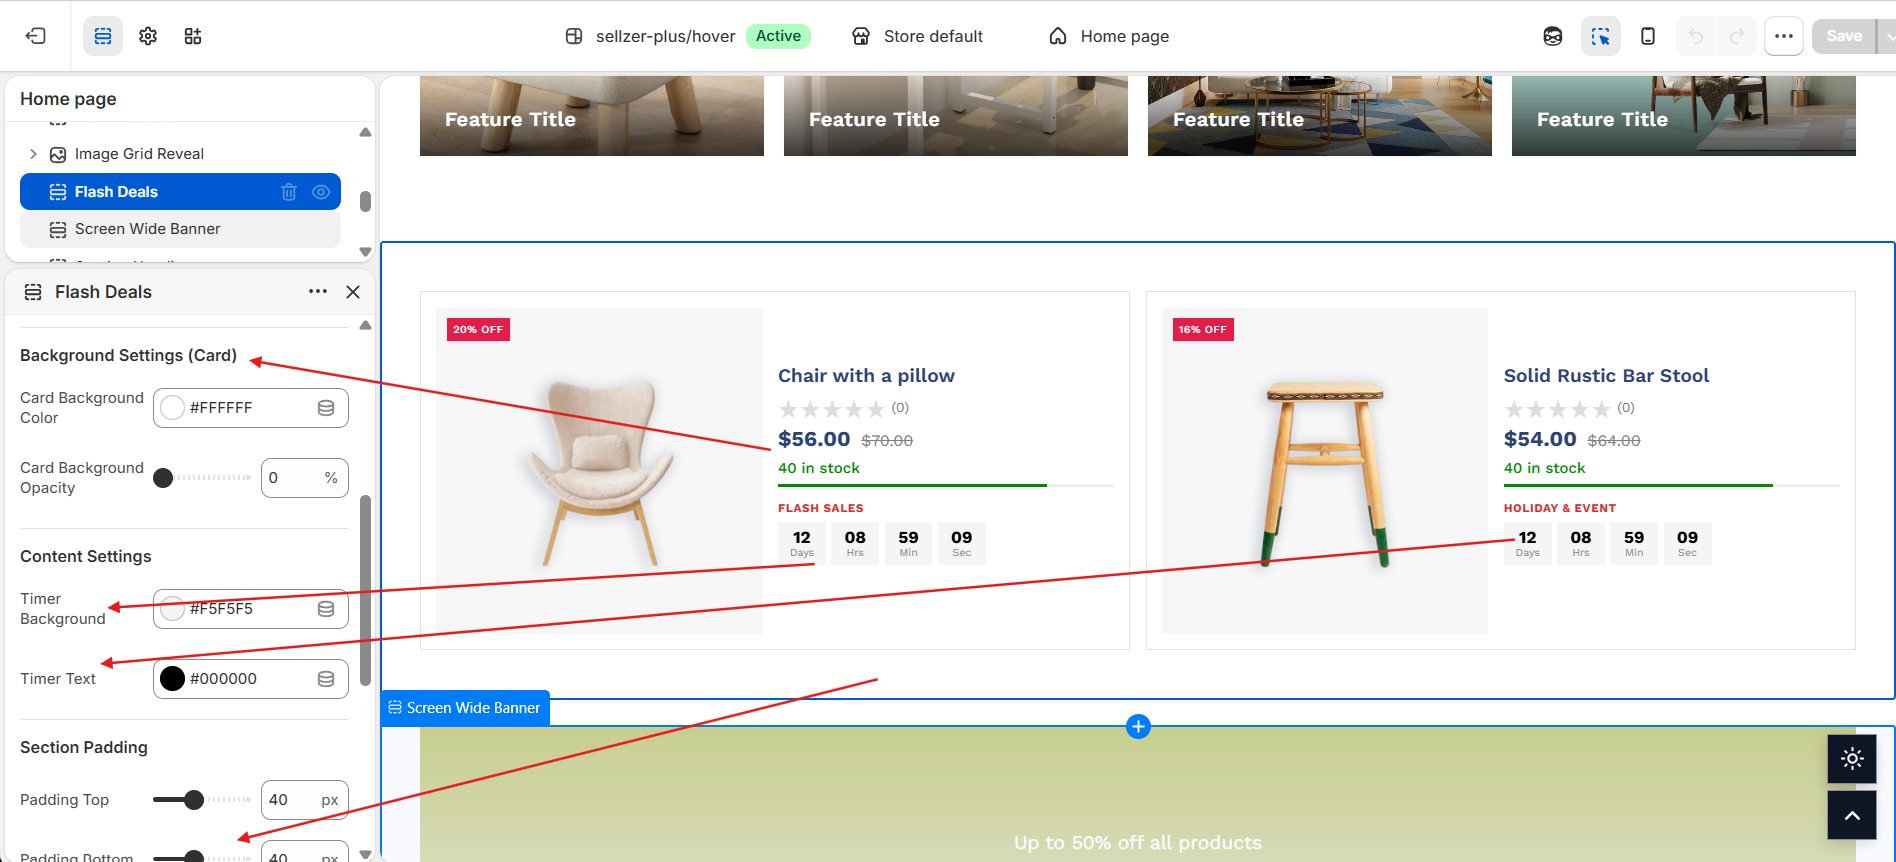
Task: Click dynamic source icon for Timer Background
Action: pos(326,609)
